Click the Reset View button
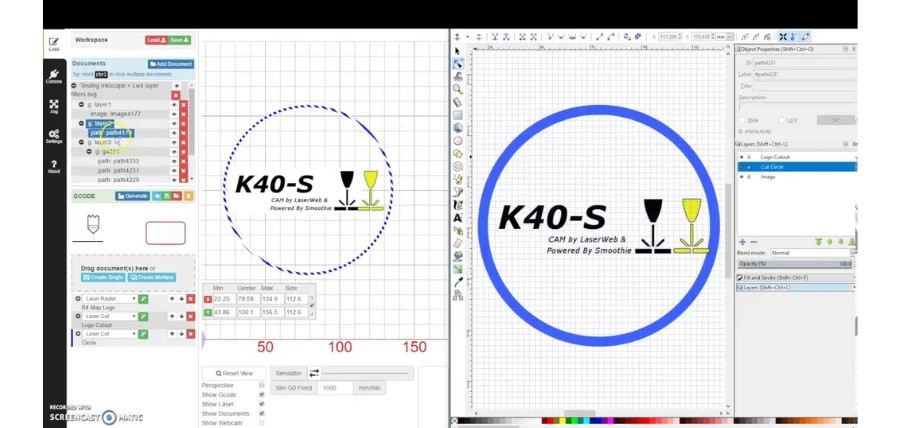 pos(234,373)
